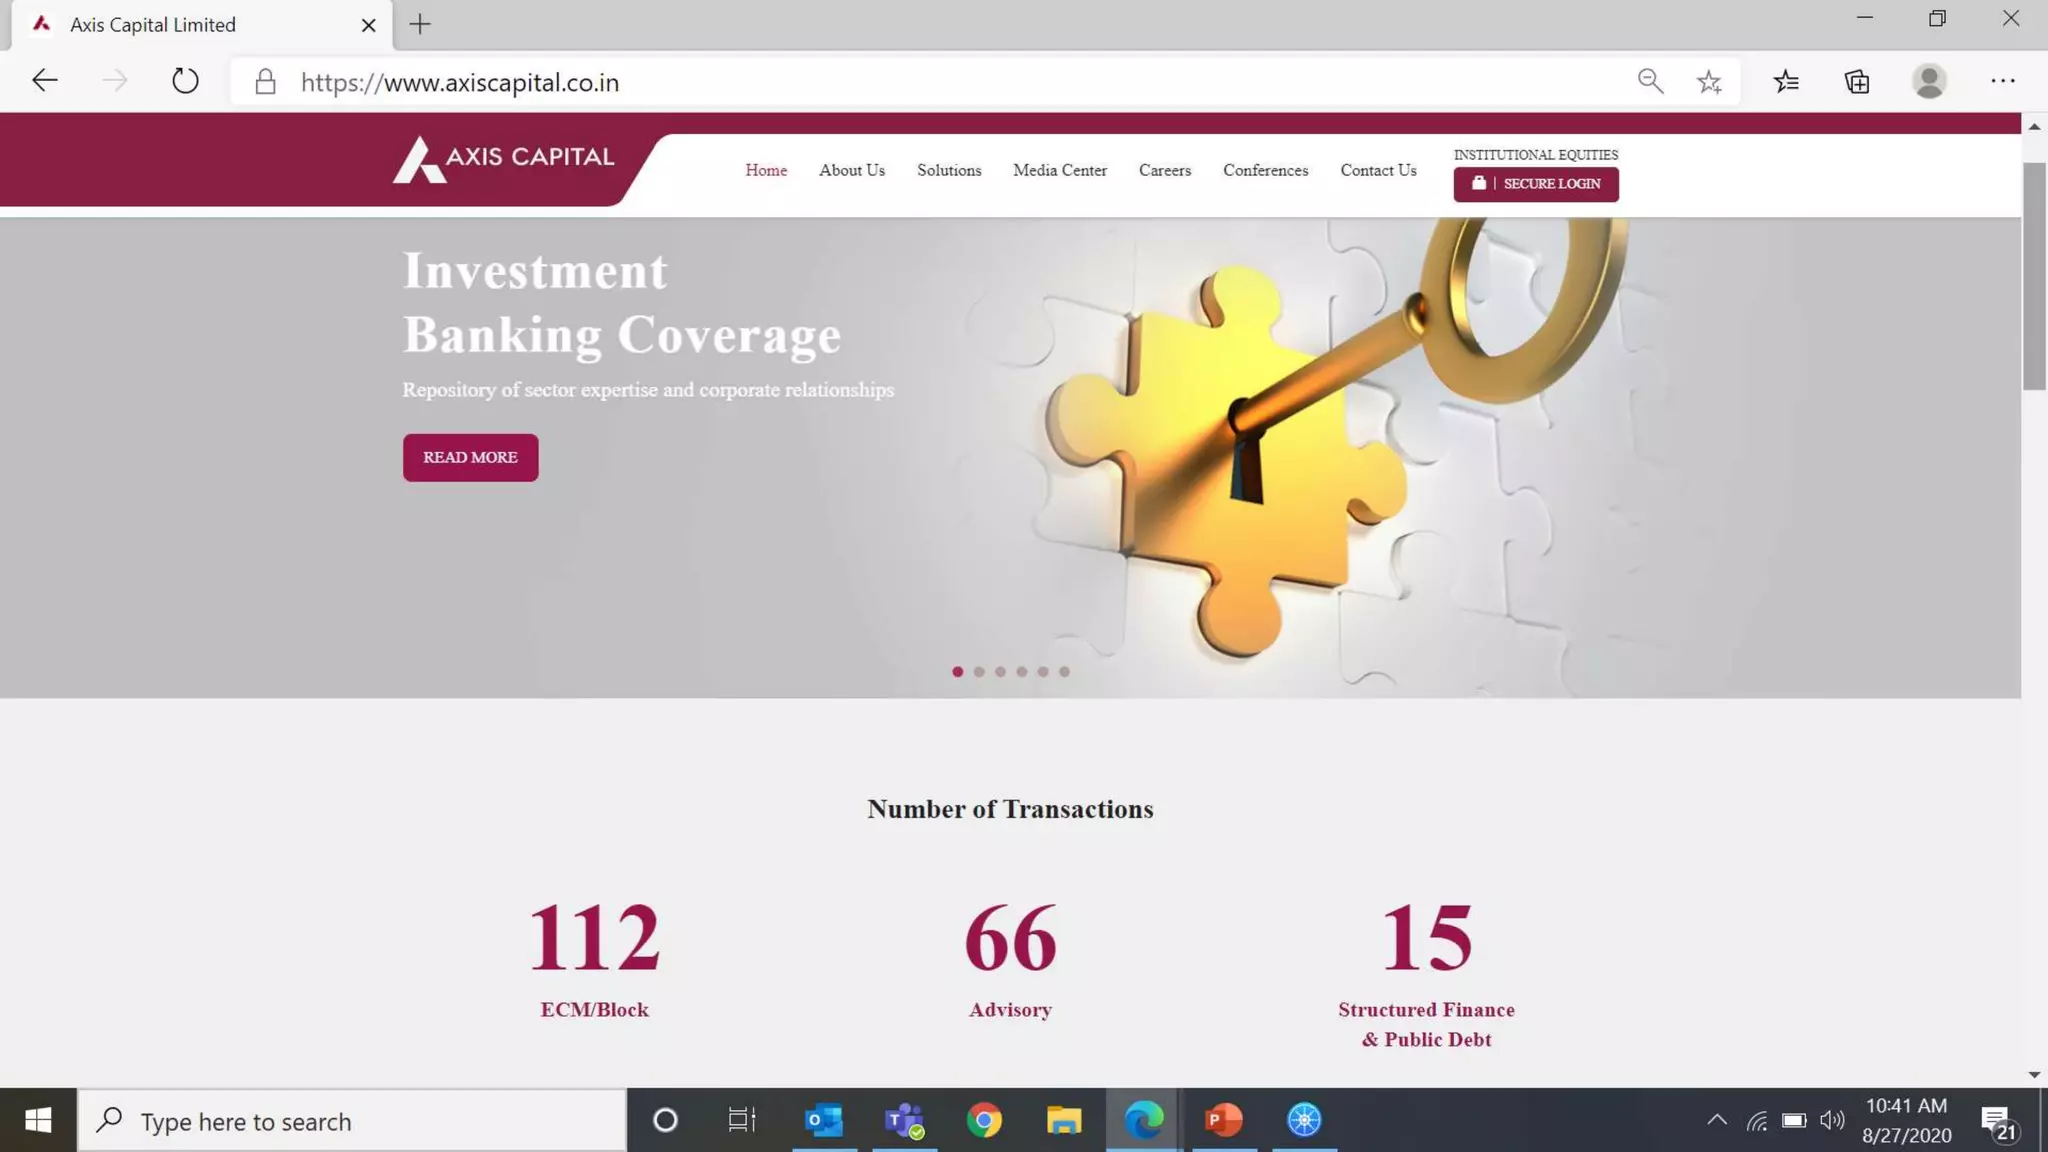Select the third carousel dot

pos(1000,672)
